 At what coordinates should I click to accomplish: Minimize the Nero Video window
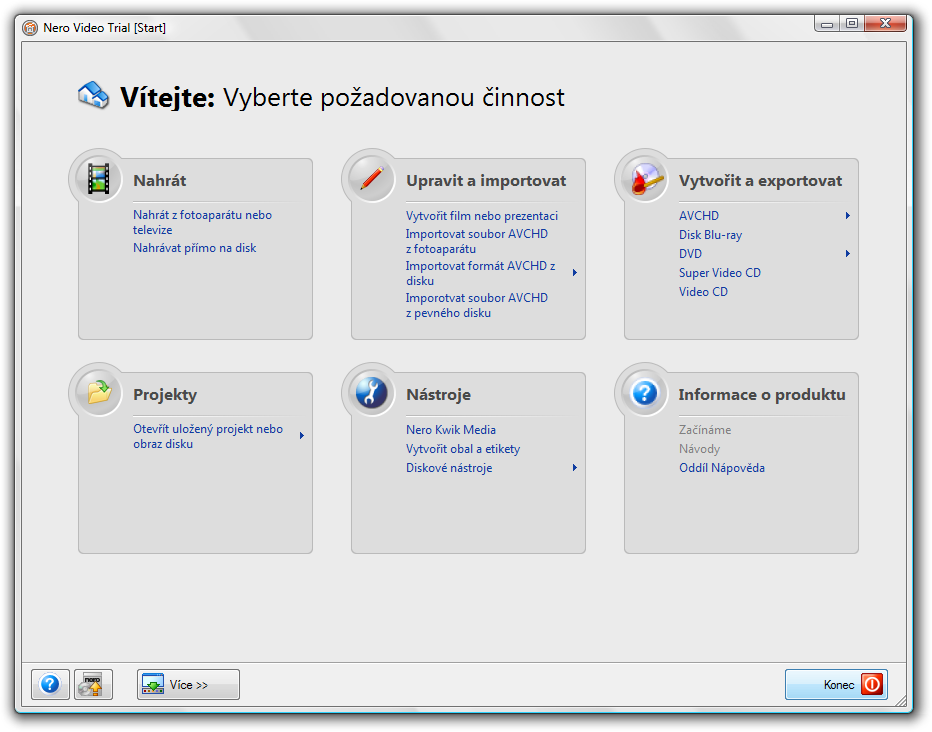(x=827, y=24)
